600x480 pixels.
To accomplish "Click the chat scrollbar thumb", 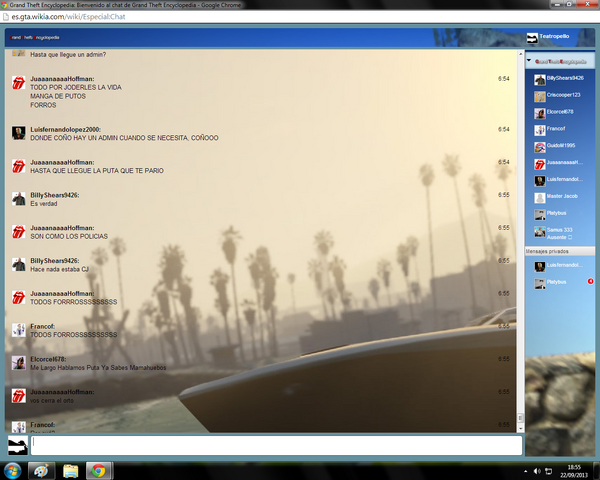I will (x=520, y=418).
